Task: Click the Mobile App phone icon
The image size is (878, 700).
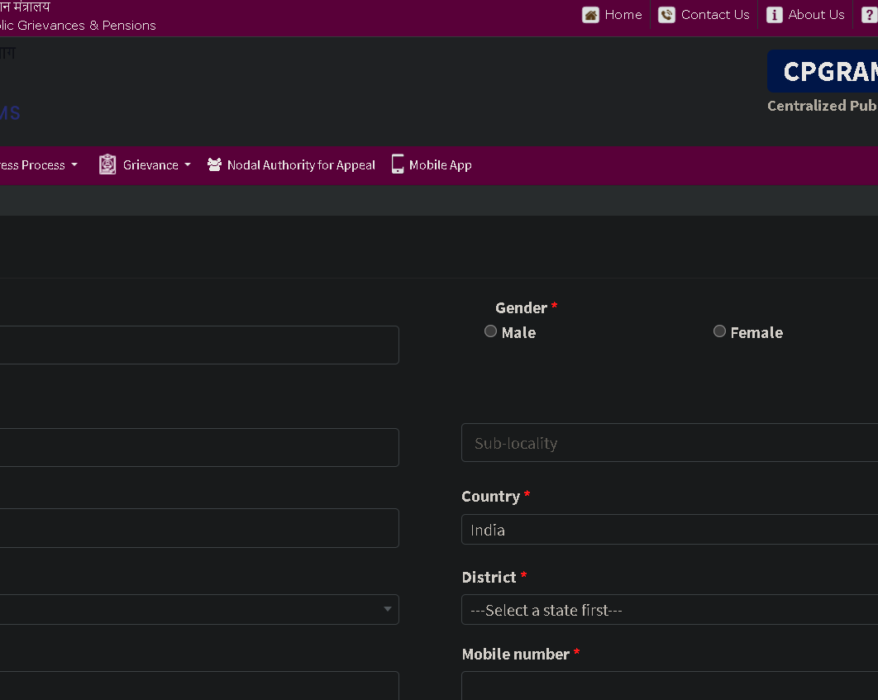Action: tap(398, 164)
